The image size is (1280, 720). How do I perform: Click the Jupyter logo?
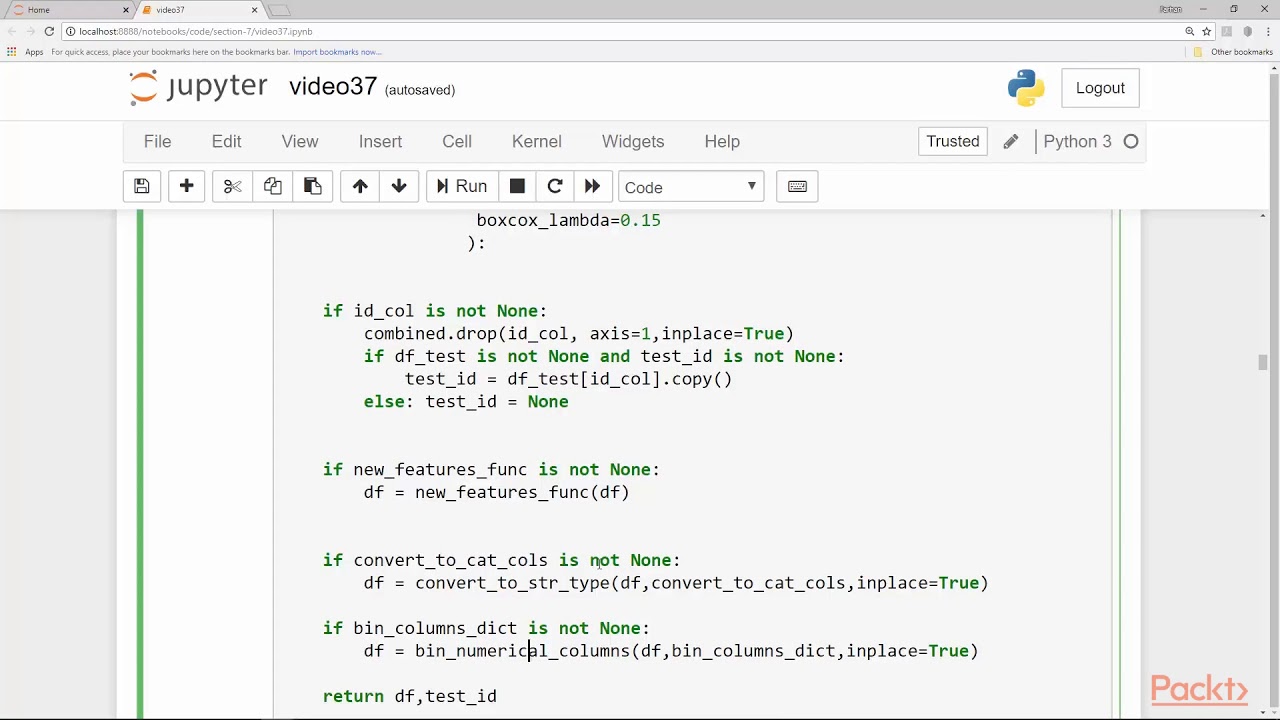pyautogui.click(x=199, y=87)
